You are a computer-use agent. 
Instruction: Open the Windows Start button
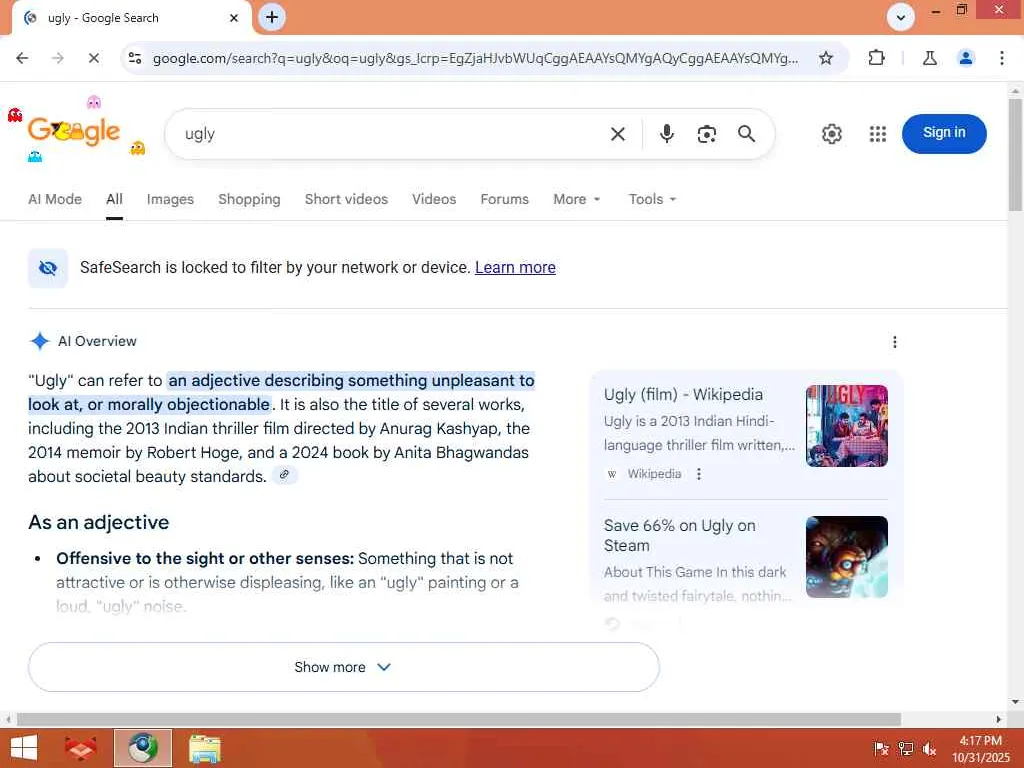(x=24, y=748)
